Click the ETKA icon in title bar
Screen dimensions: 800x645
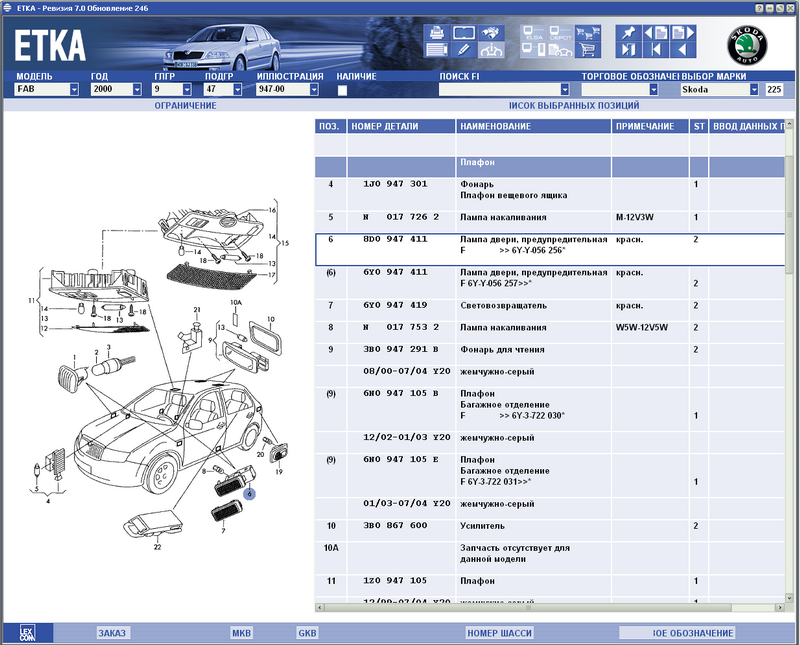[x=7, y=8]
